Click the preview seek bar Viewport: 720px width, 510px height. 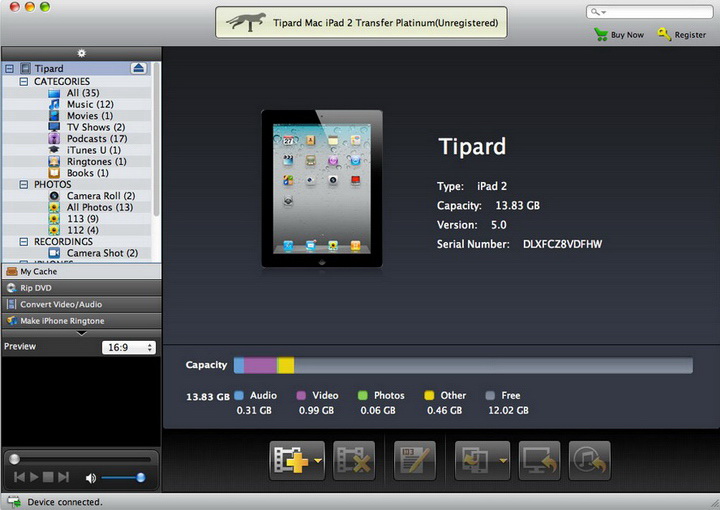pyautogui.click(x=81, y=459)
